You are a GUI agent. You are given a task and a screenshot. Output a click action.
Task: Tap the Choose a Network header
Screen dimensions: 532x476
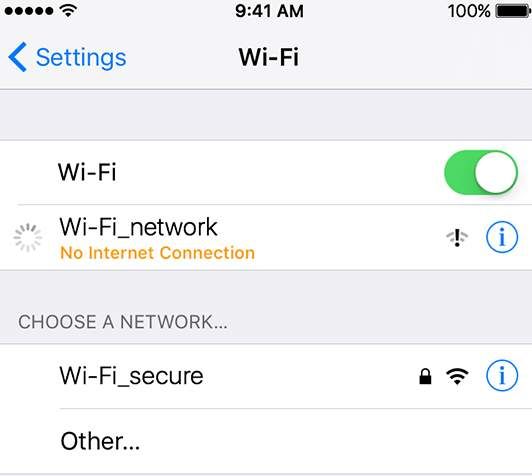point(122,322)
